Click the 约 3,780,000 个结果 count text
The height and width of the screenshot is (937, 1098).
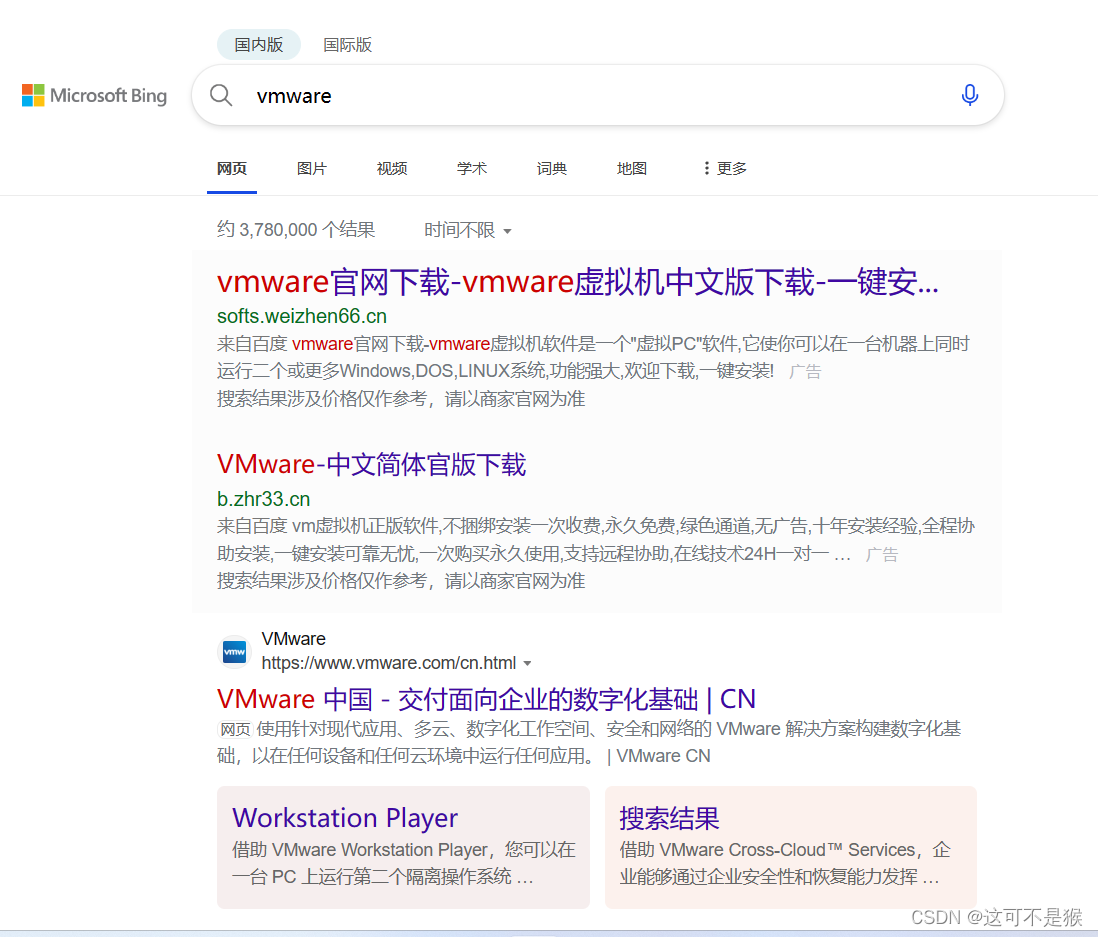[x=296, y=230]
